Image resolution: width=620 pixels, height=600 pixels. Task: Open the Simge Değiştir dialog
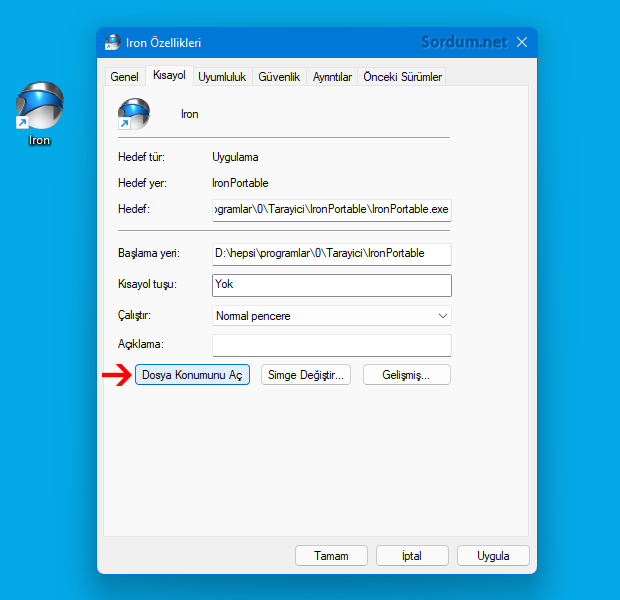[x=306, y=375]
